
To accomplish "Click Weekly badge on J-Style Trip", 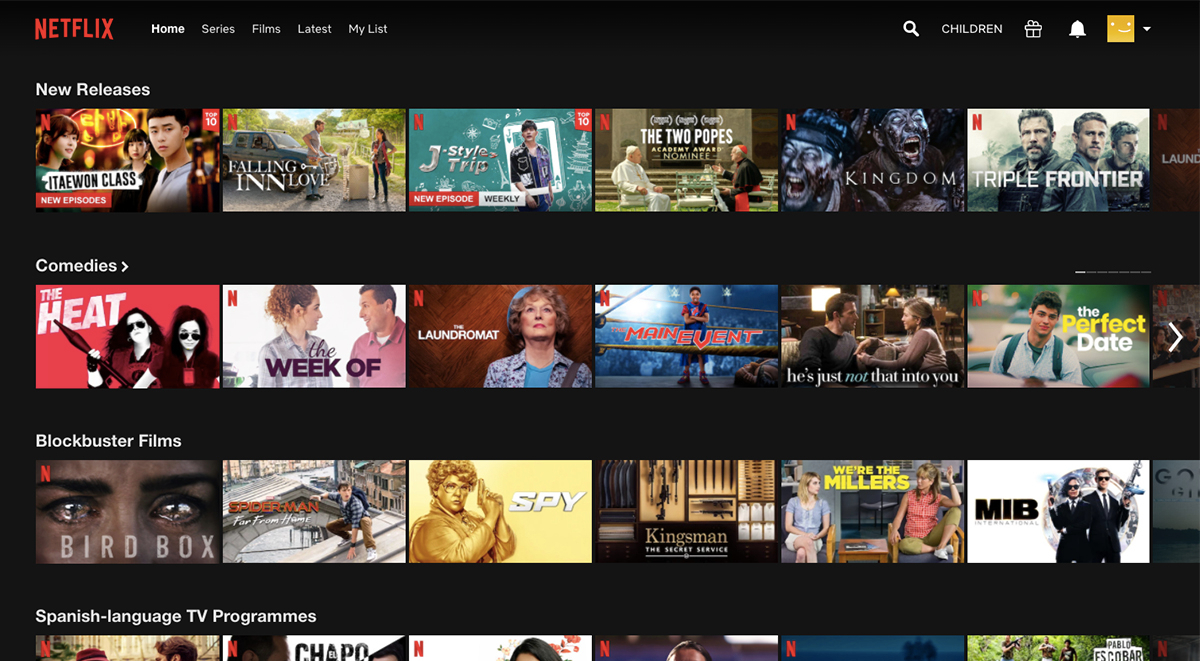I will click(x=501, y=199).
